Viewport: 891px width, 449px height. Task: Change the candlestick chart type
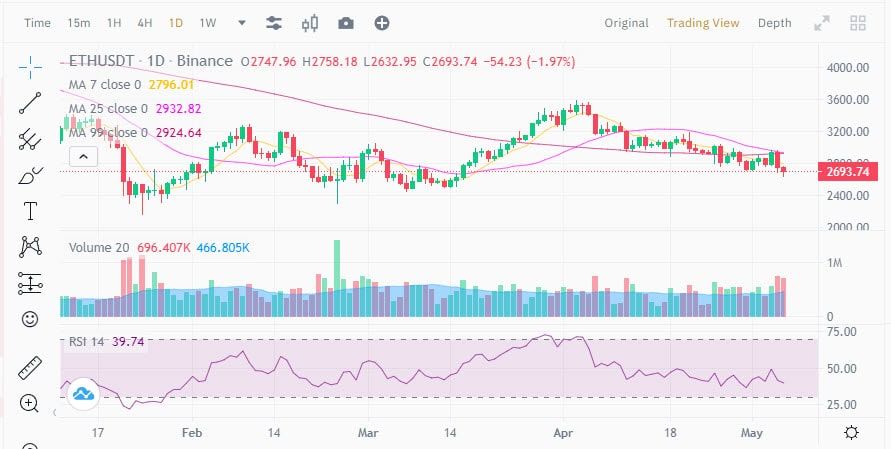[310, 23]
